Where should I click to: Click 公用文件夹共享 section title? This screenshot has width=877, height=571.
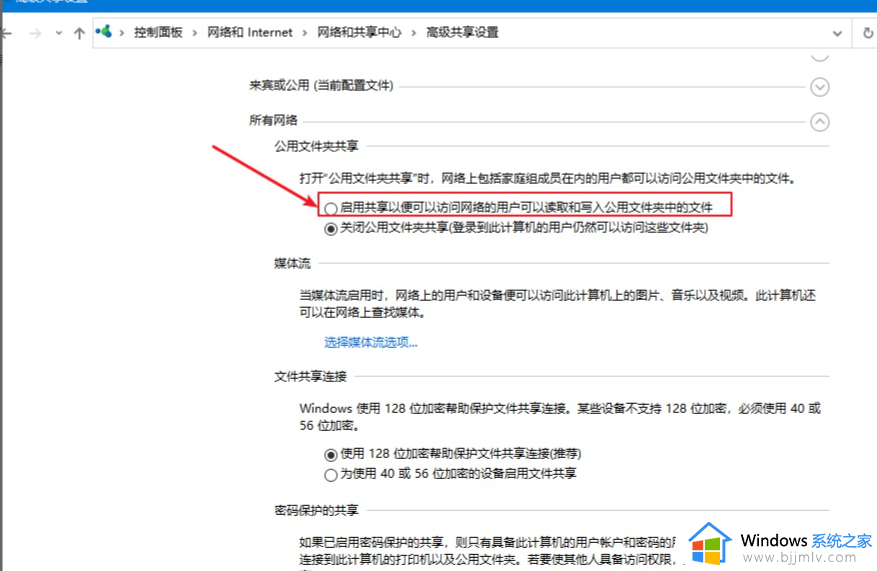tap(316, 147)
